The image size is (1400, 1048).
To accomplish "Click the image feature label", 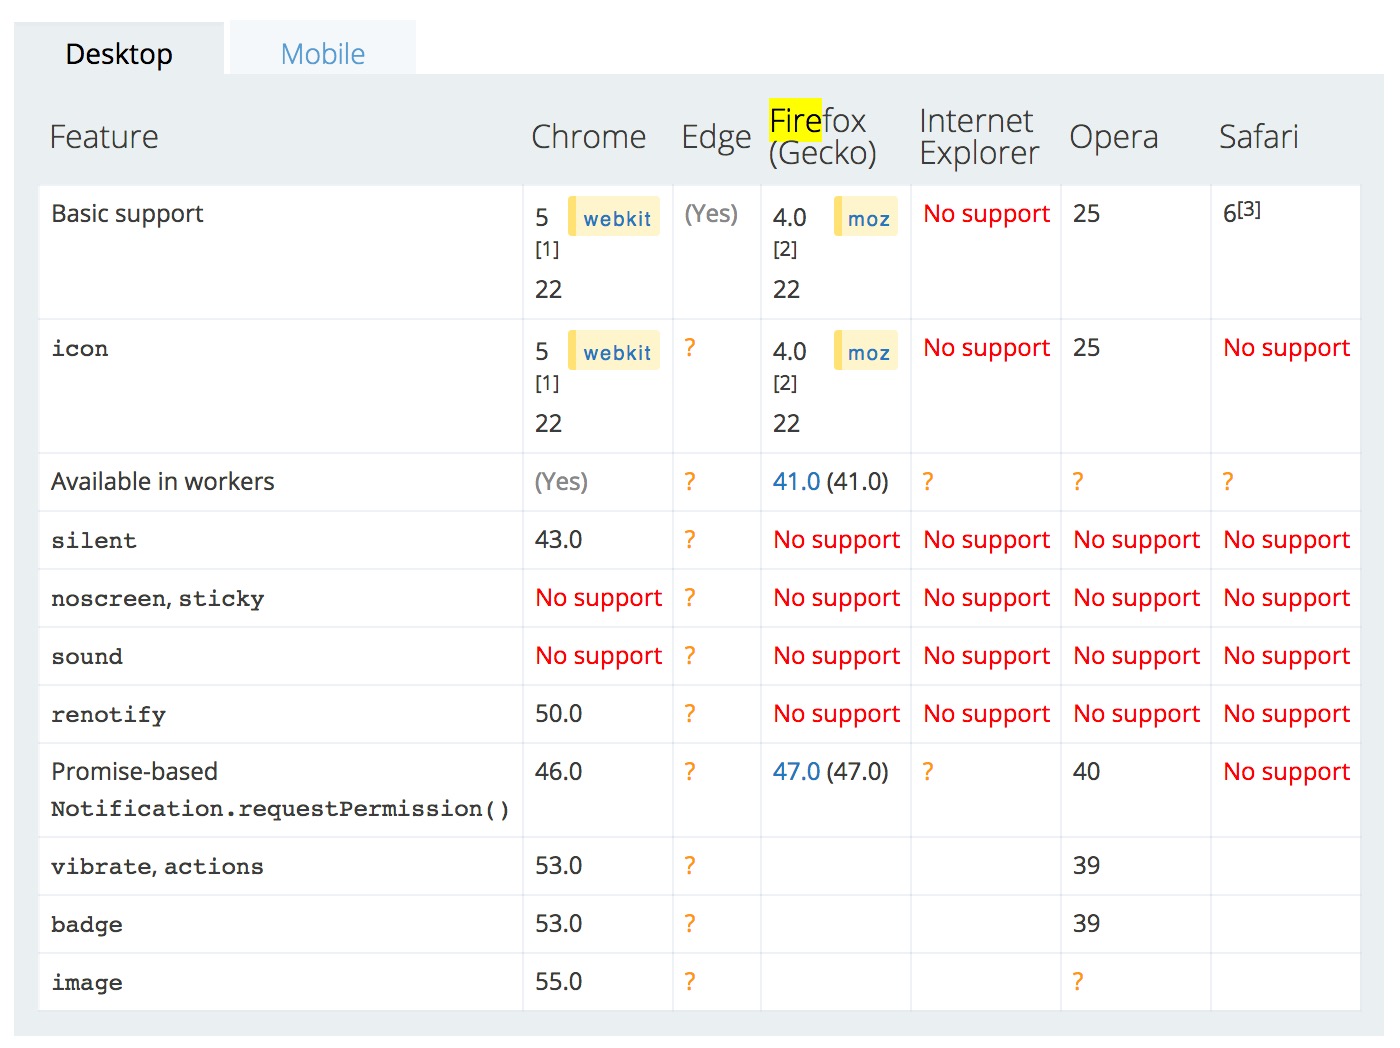I will point(87,982).
